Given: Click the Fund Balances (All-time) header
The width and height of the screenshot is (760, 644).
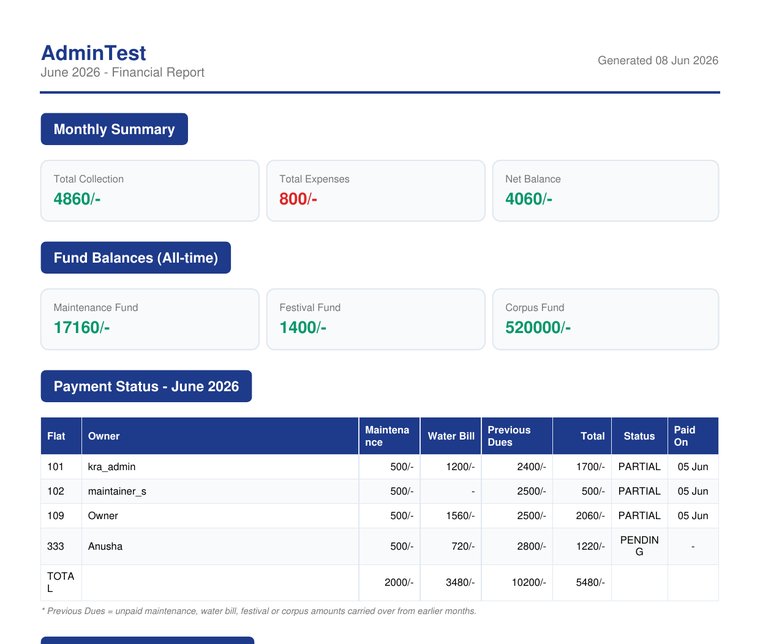Looking at the screenshot, I should pos(136,257).
